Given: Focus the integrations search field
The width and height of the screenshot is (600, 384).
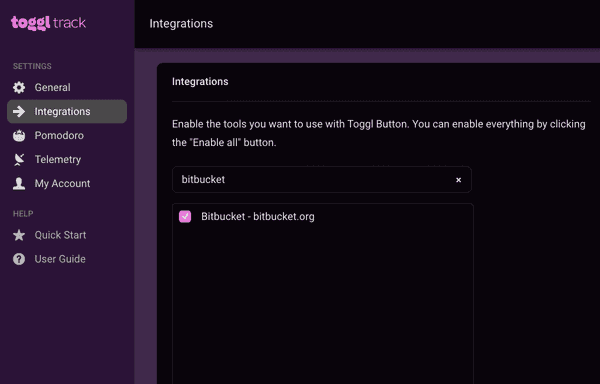Looking at the screenshot, I should (x=322, y=179).
